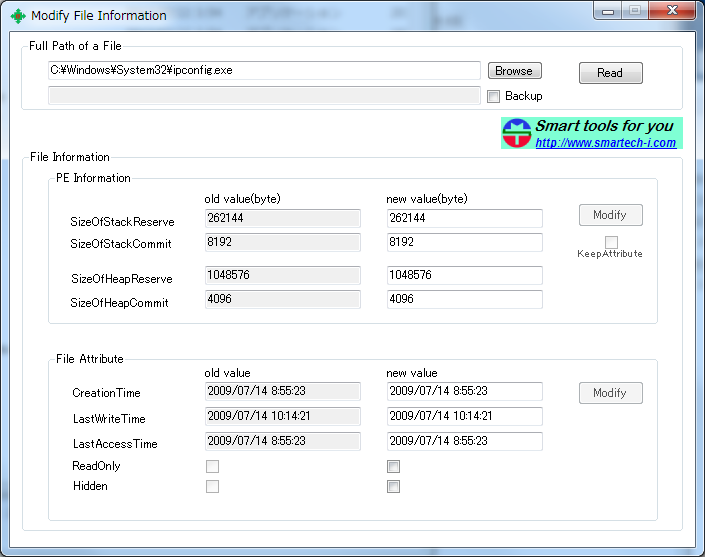Focus the full file path input field
Viewport: 705px width, 557px height.
(264, 71)
